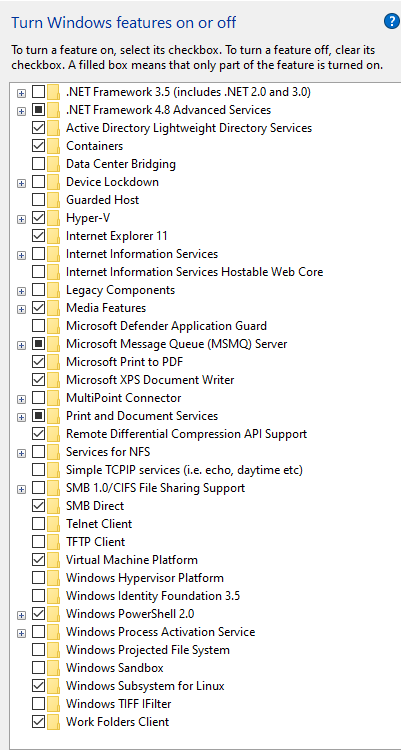Click the folder icon next to Telnet Client
This screenshot has height=750, width=401.
pyautogui.click(x=54, y=524)
